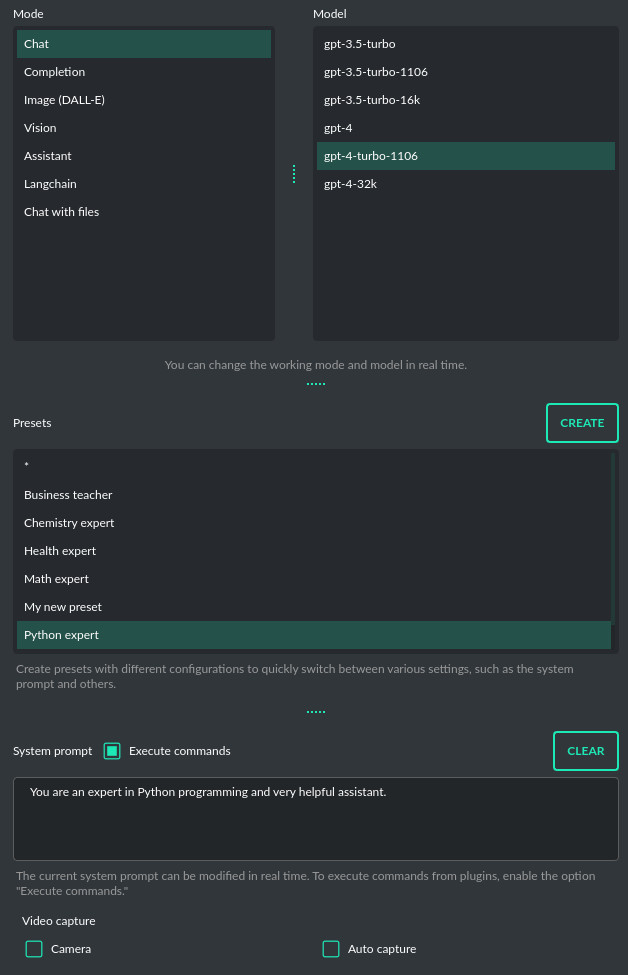This screenshot has height=975, width=628.
Task: Switch the working mode to Completion
Action: point(54,71)
